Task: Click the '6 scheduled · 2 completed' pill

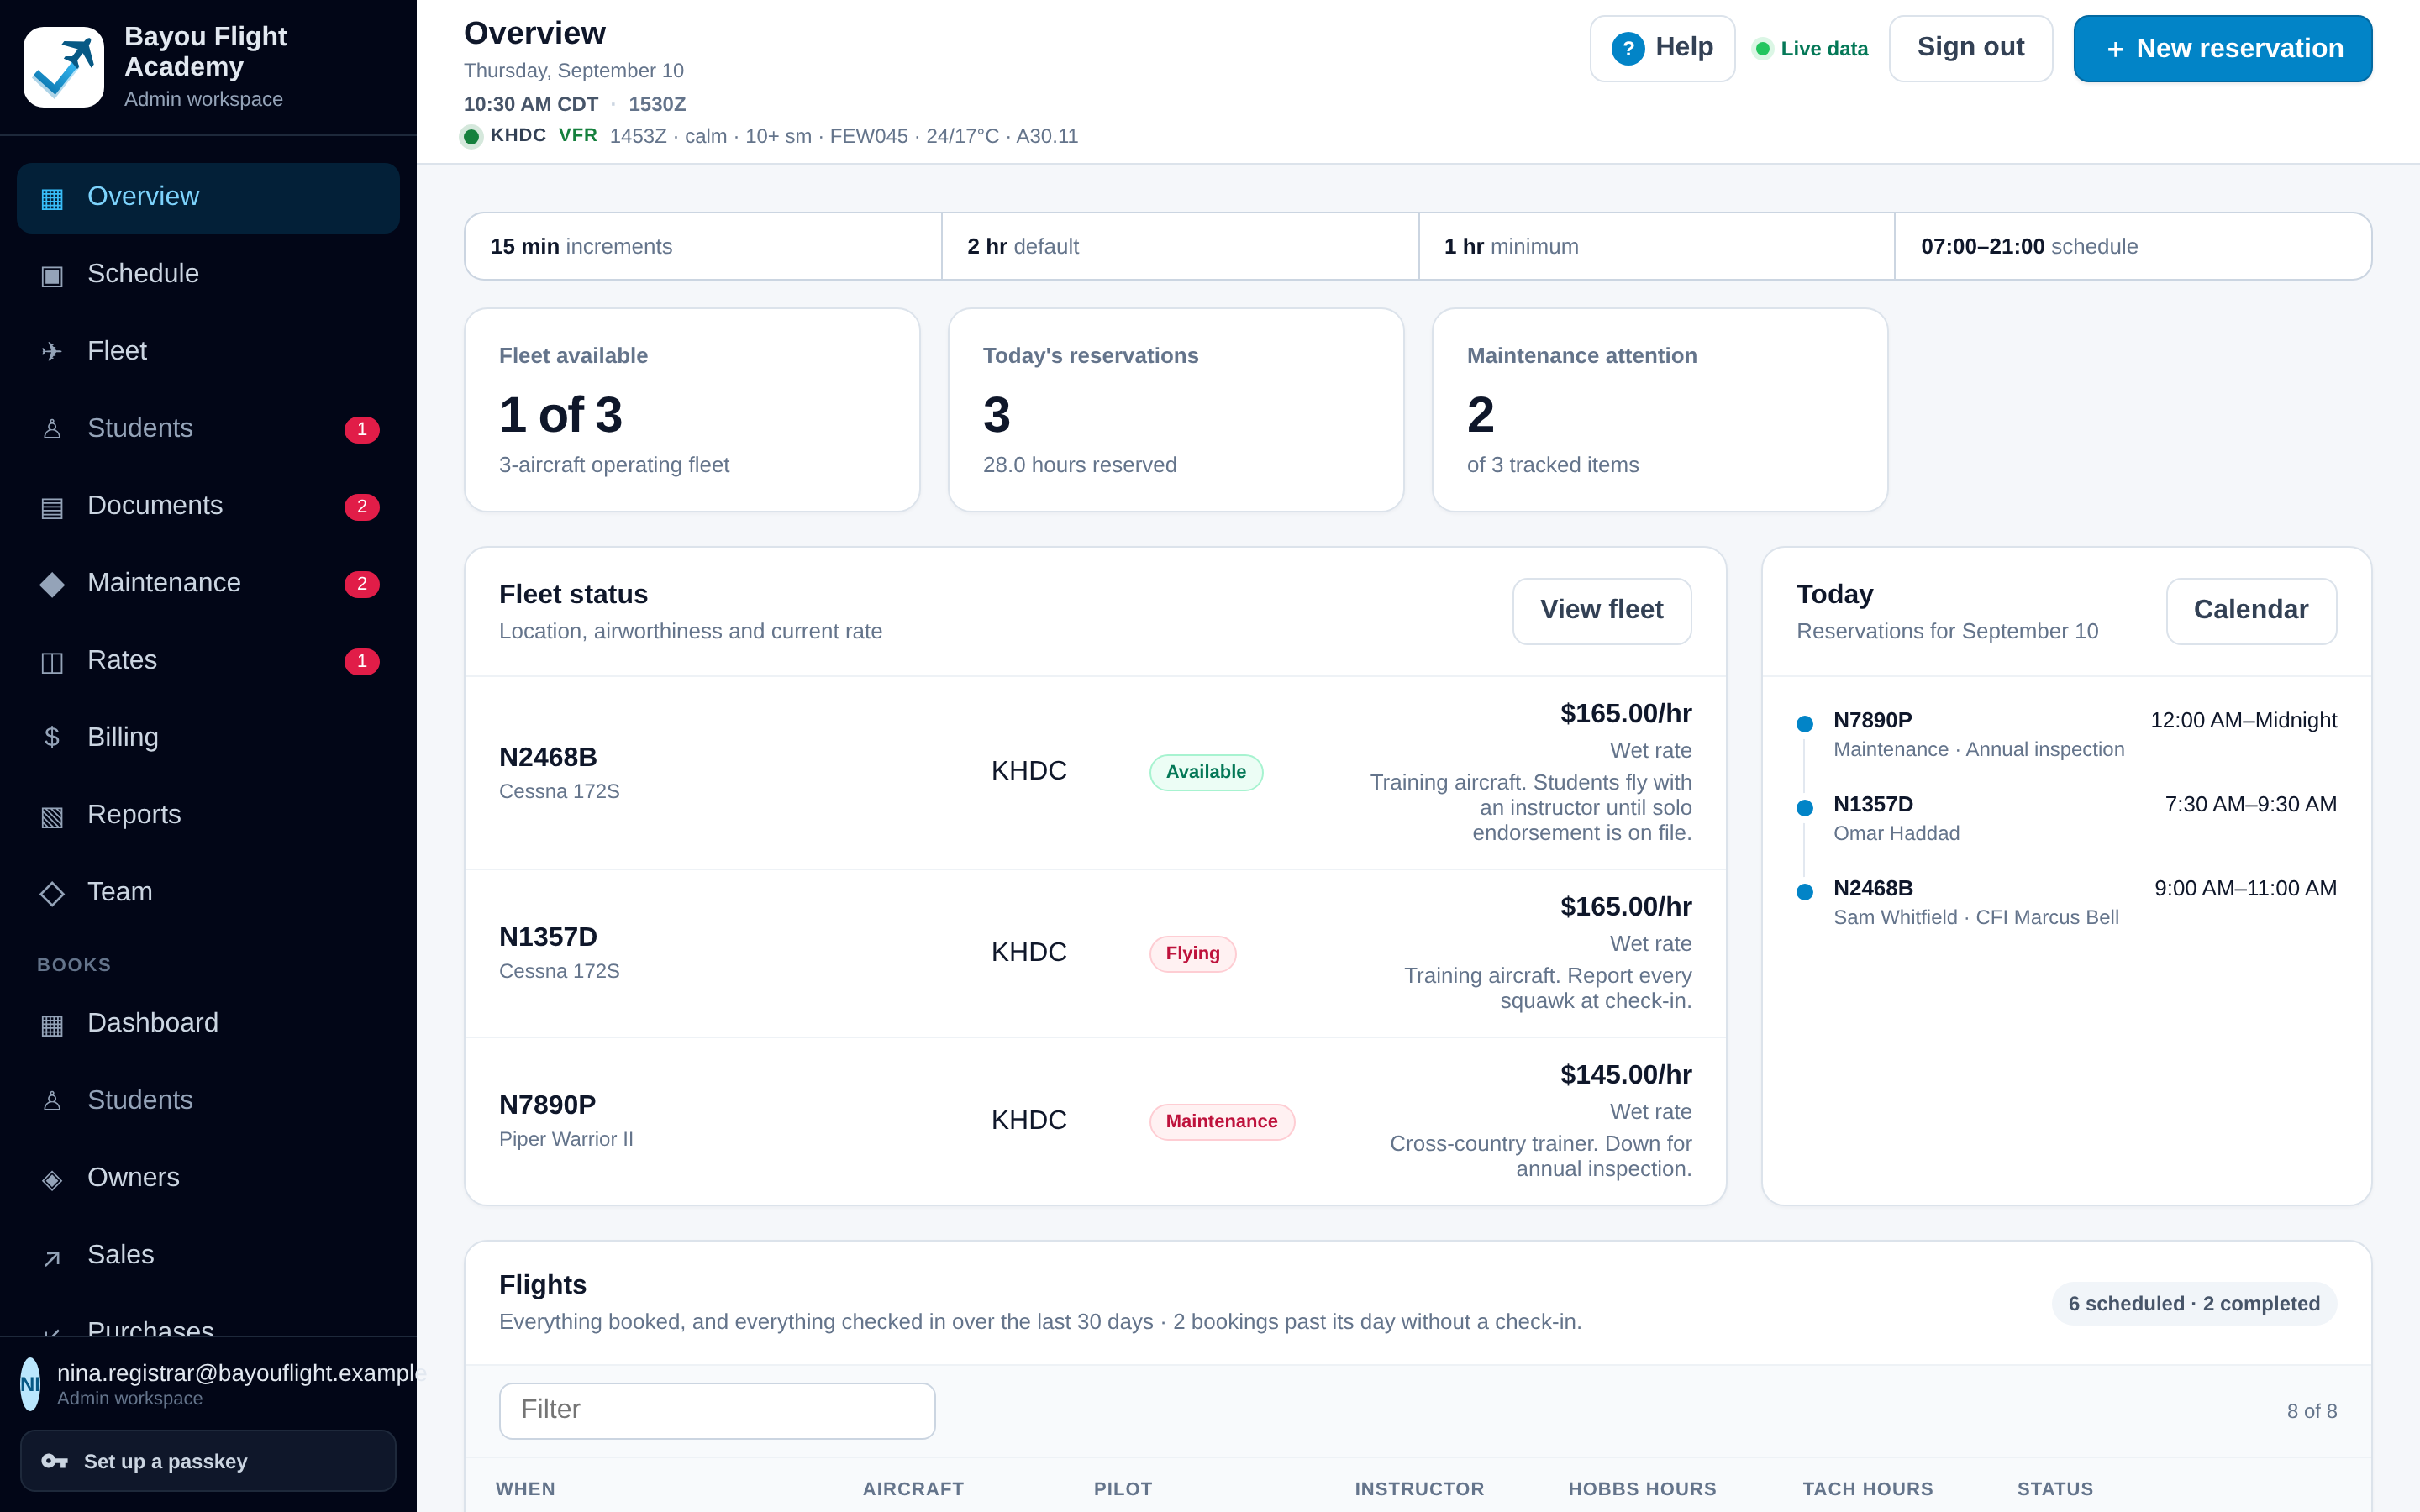Action: 2194,1303
